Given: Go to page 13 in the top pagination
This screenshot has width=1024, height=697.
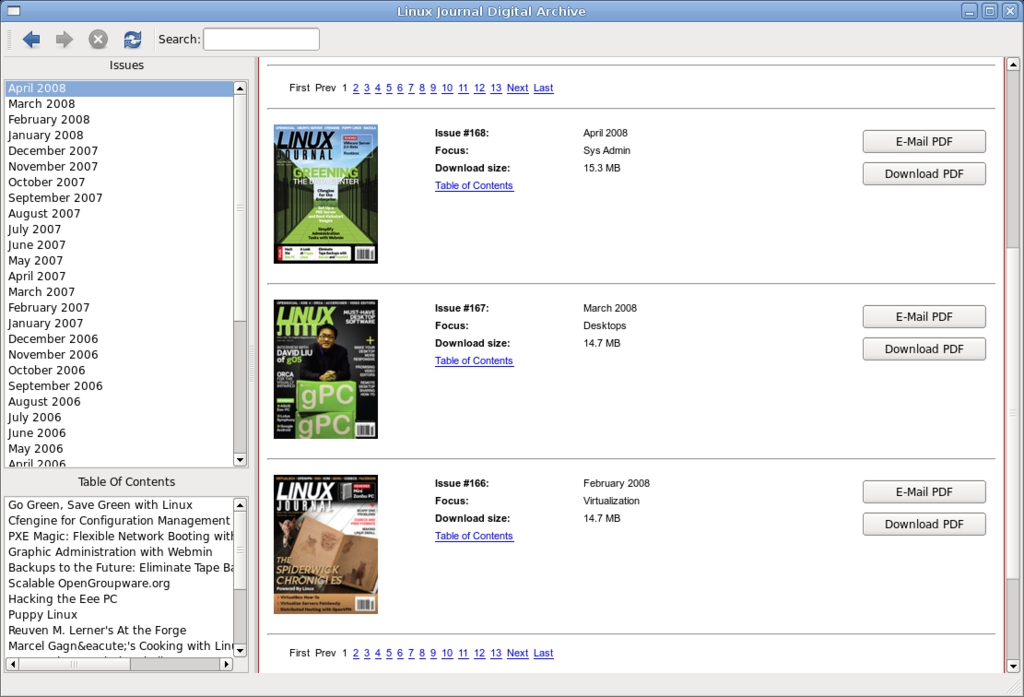Looking at the screenshot, I should click(x=496, y=88).
